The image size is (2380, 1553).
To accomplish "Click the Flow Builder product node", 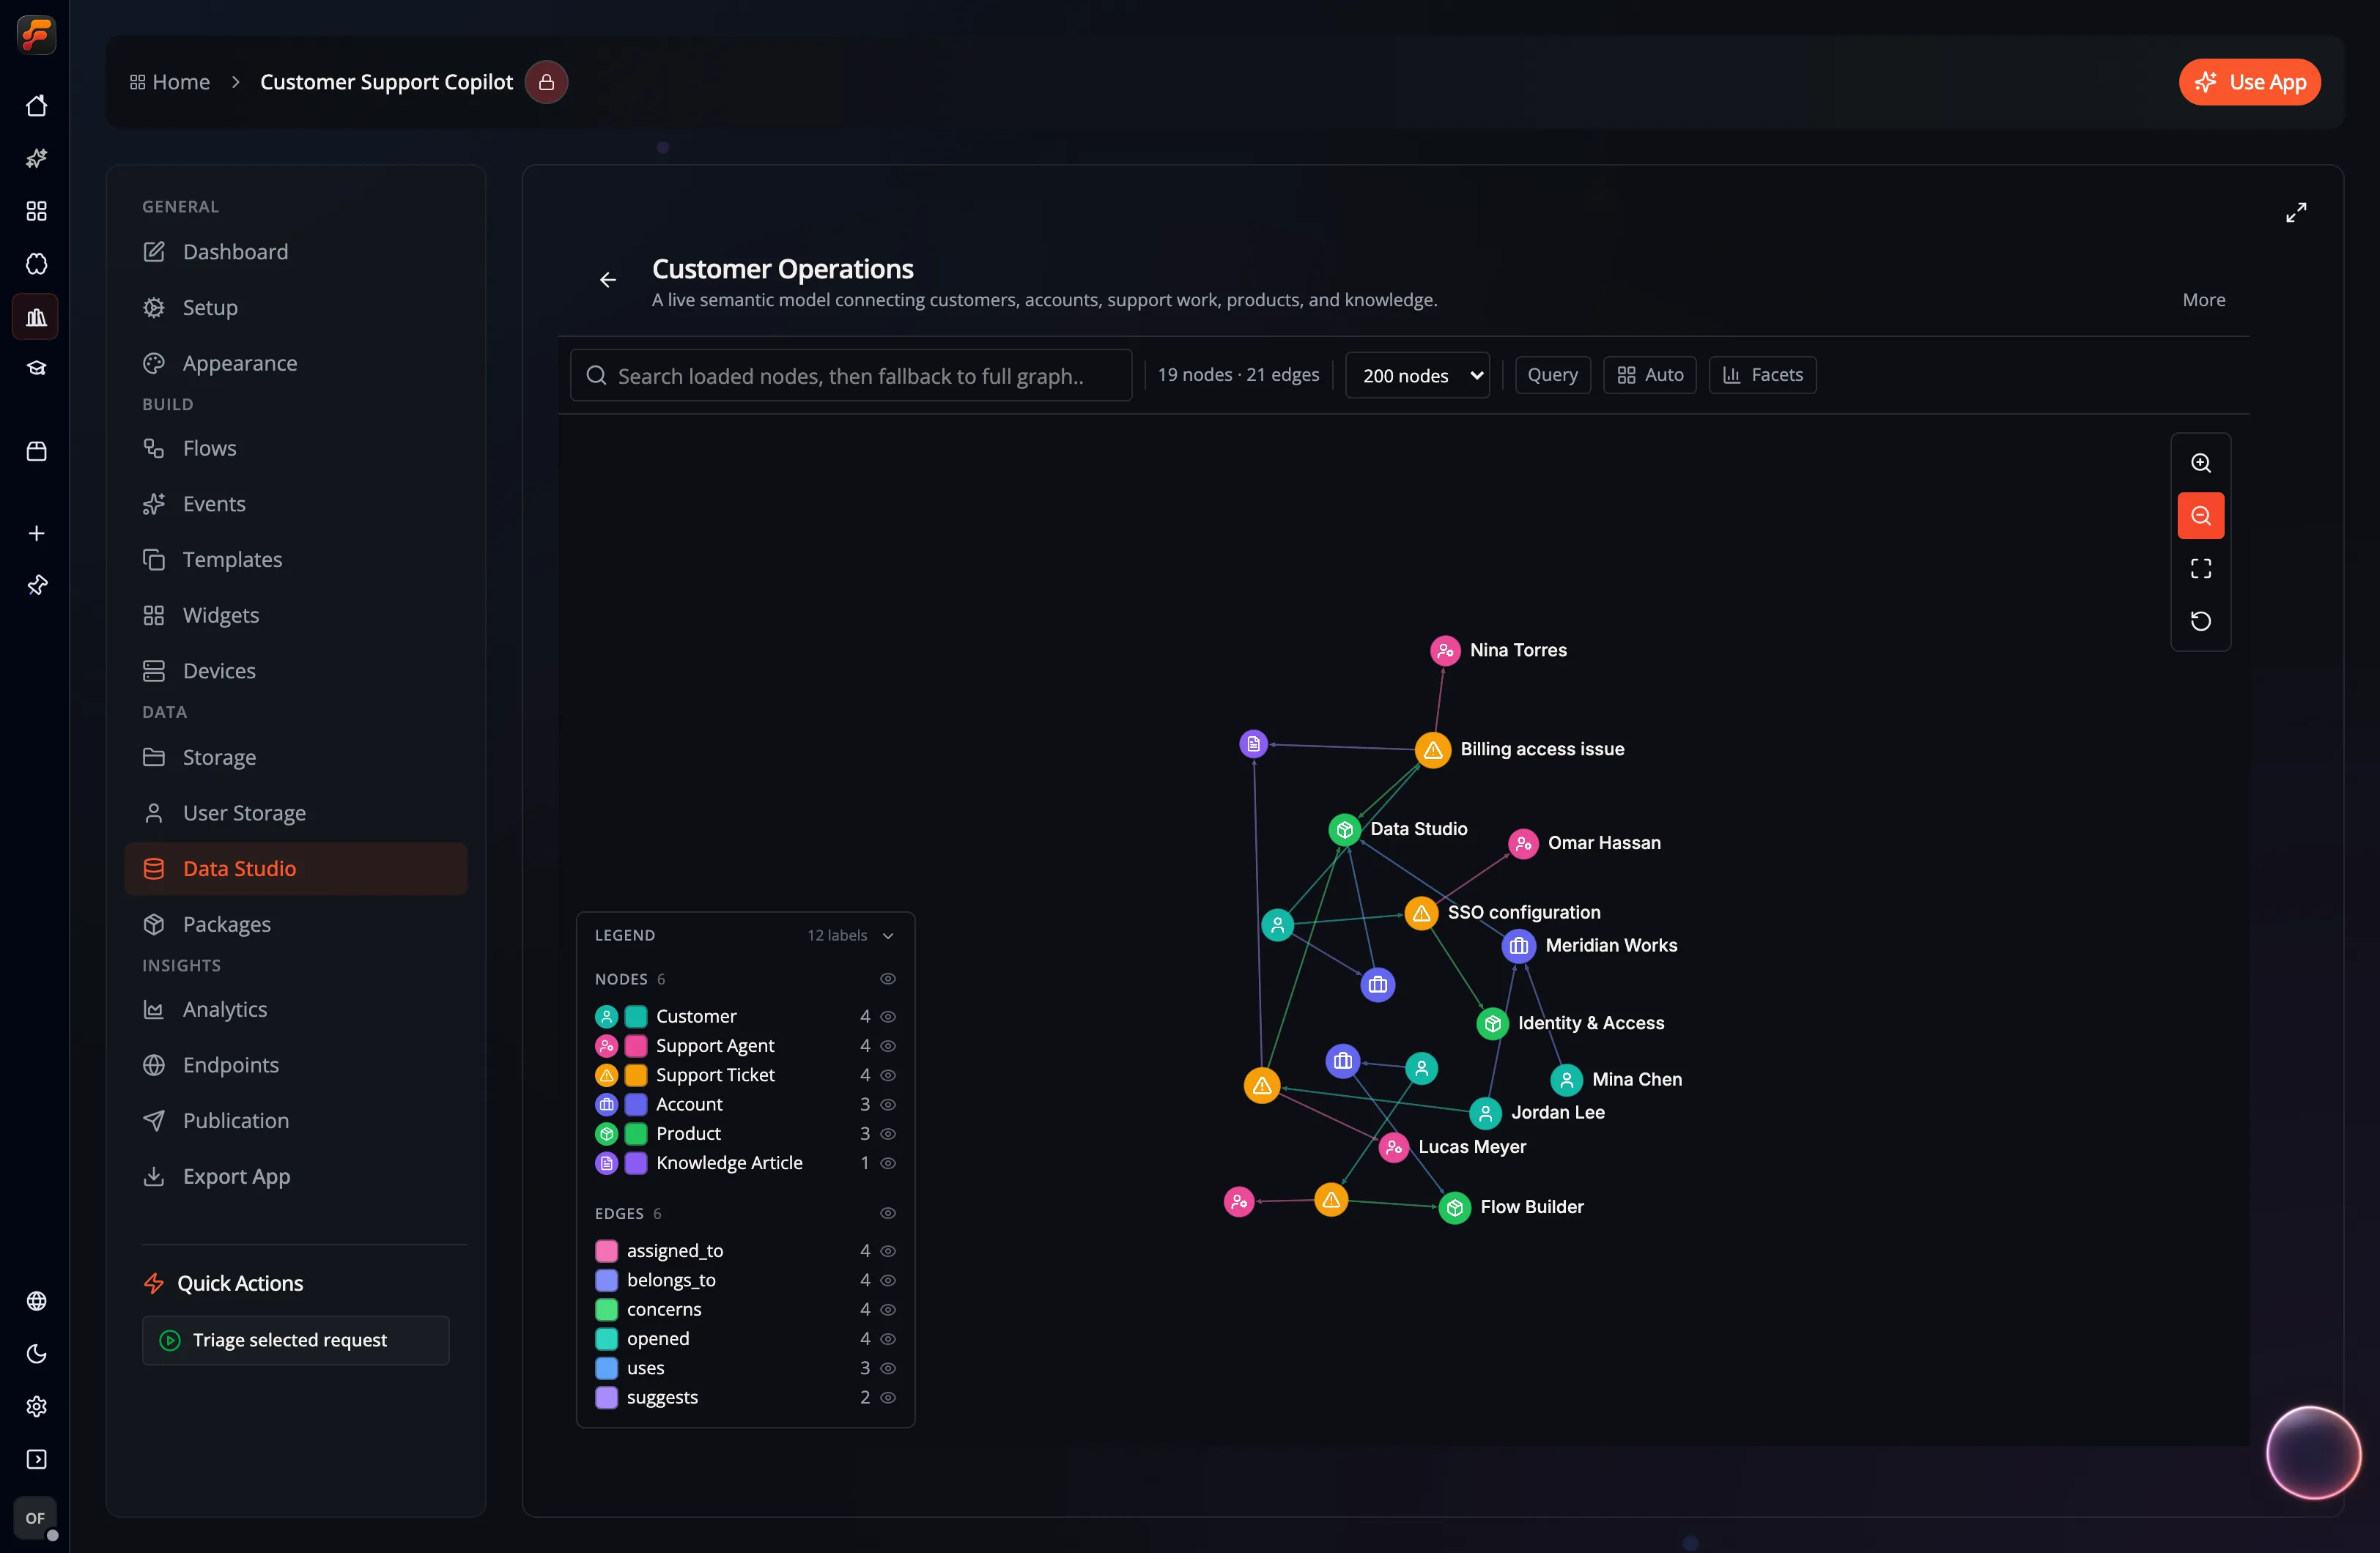I will (1454, 1208).
